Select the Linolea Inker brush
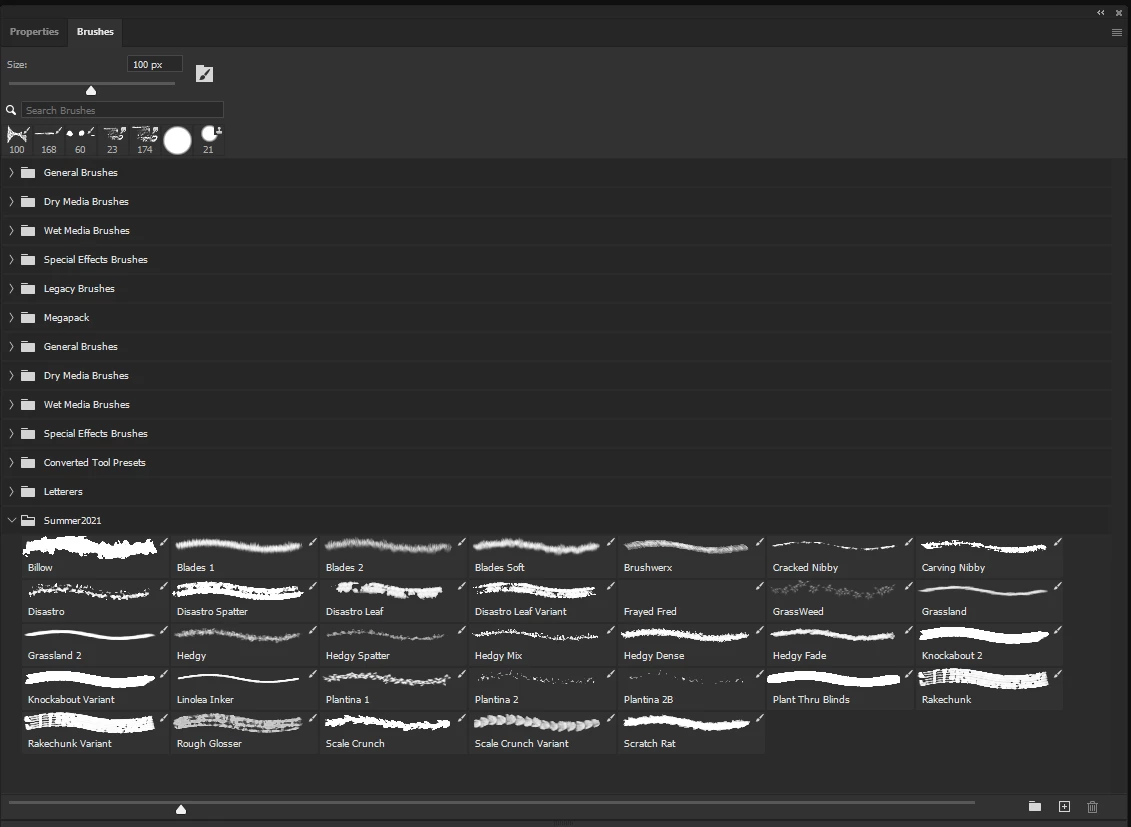 coord(244,687)
